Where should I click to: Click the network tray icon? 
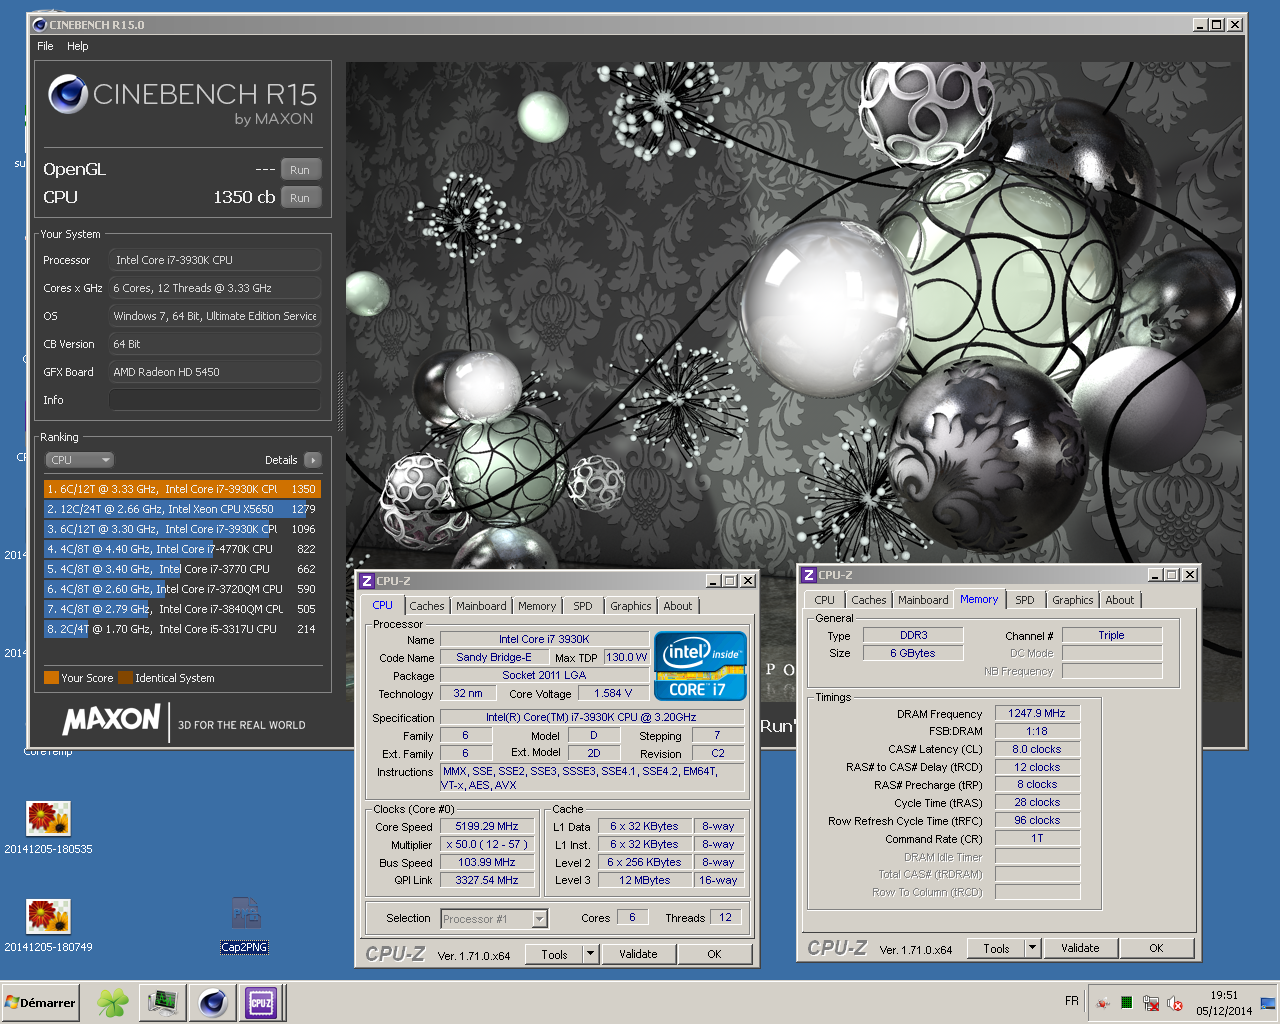click(x=1151, y=1003)
